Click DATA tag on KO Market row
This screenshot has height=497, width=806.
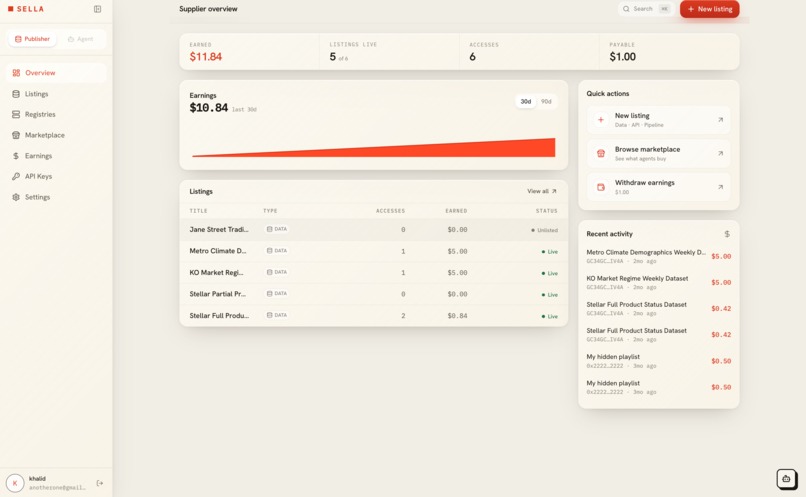click(x=277, y=272)
